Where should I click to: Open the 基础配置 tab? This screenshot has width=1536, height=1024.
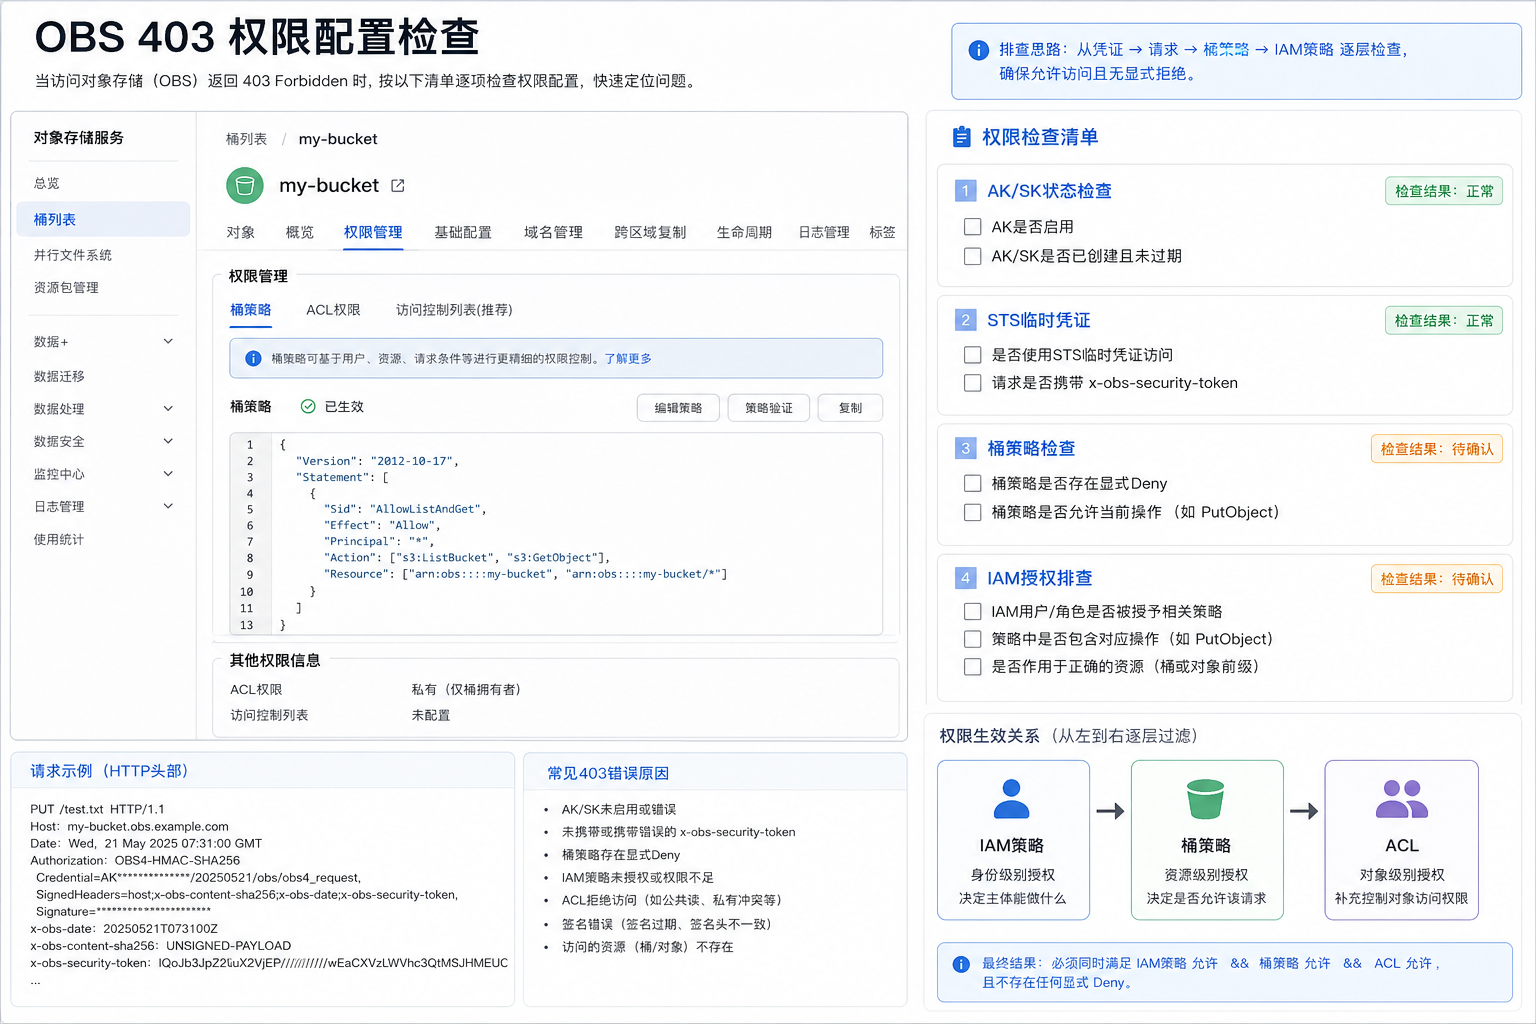click(463, 232)
